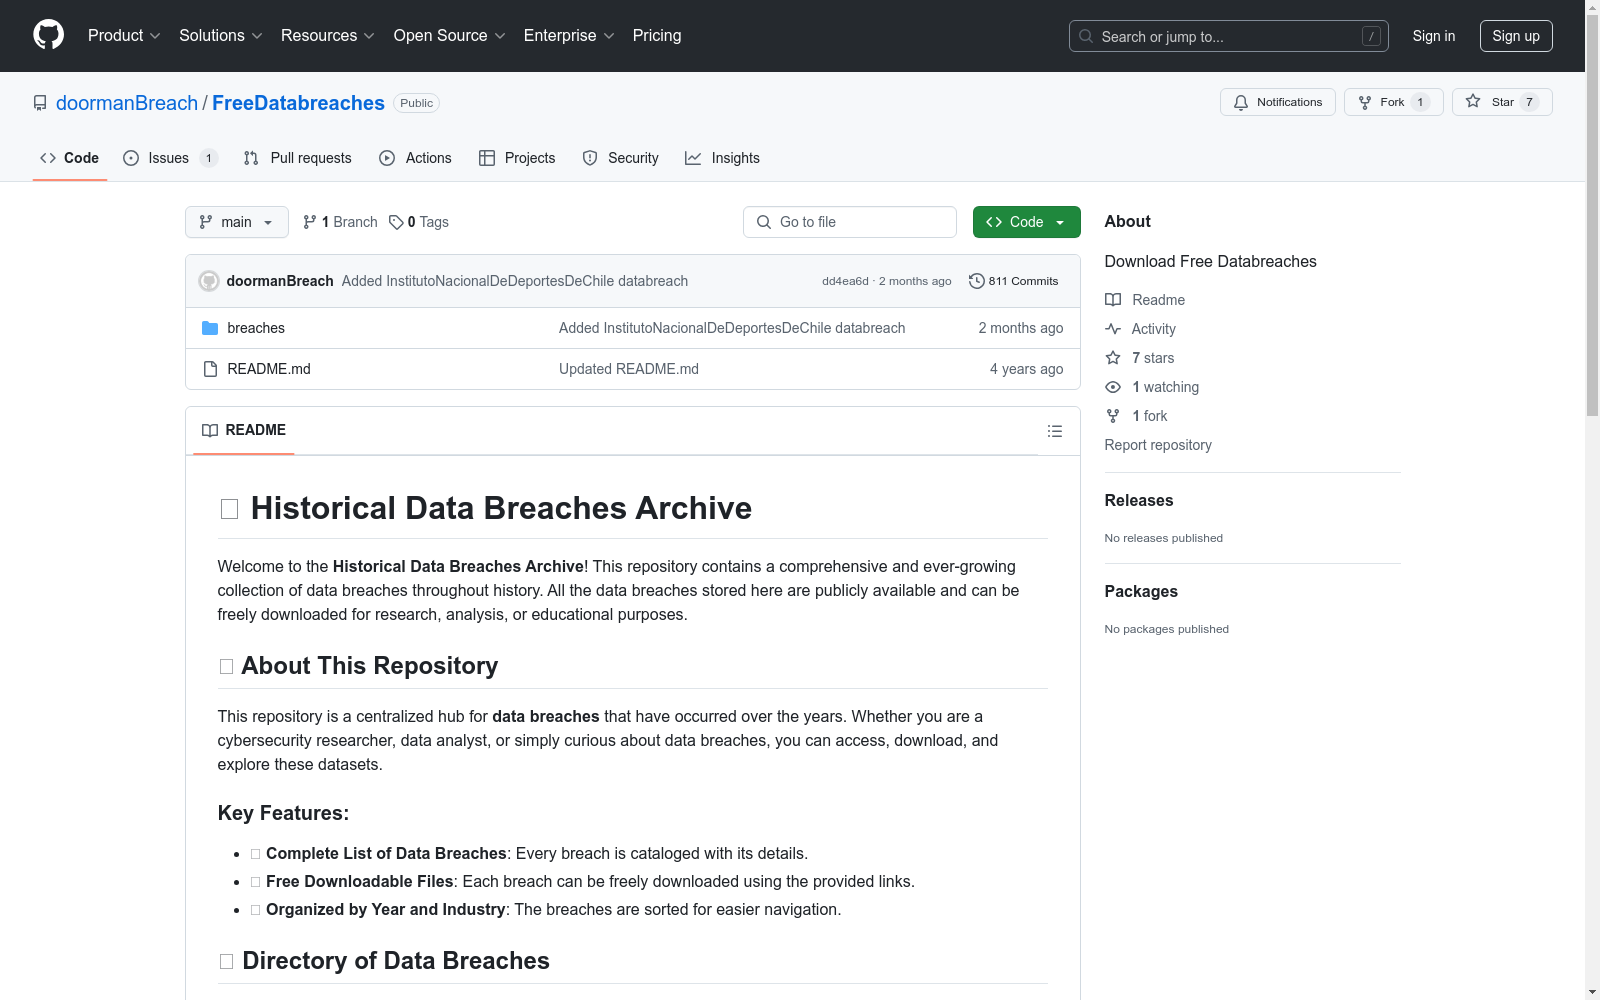The height and width of the screenshot is (1000, 1600).
Task: Select the Code tab
Action: (70, 158)
